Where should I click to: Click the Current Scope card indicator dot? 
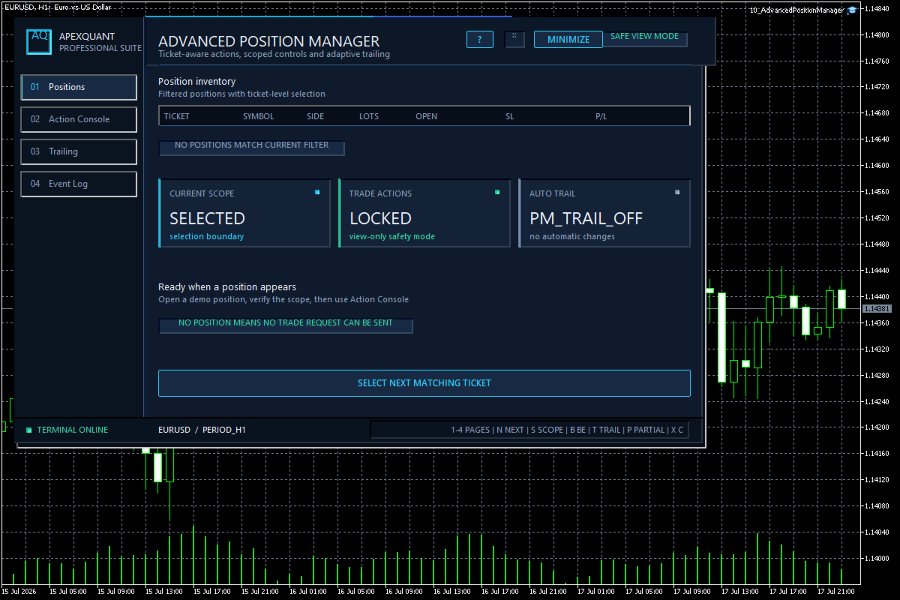[317, 192]
